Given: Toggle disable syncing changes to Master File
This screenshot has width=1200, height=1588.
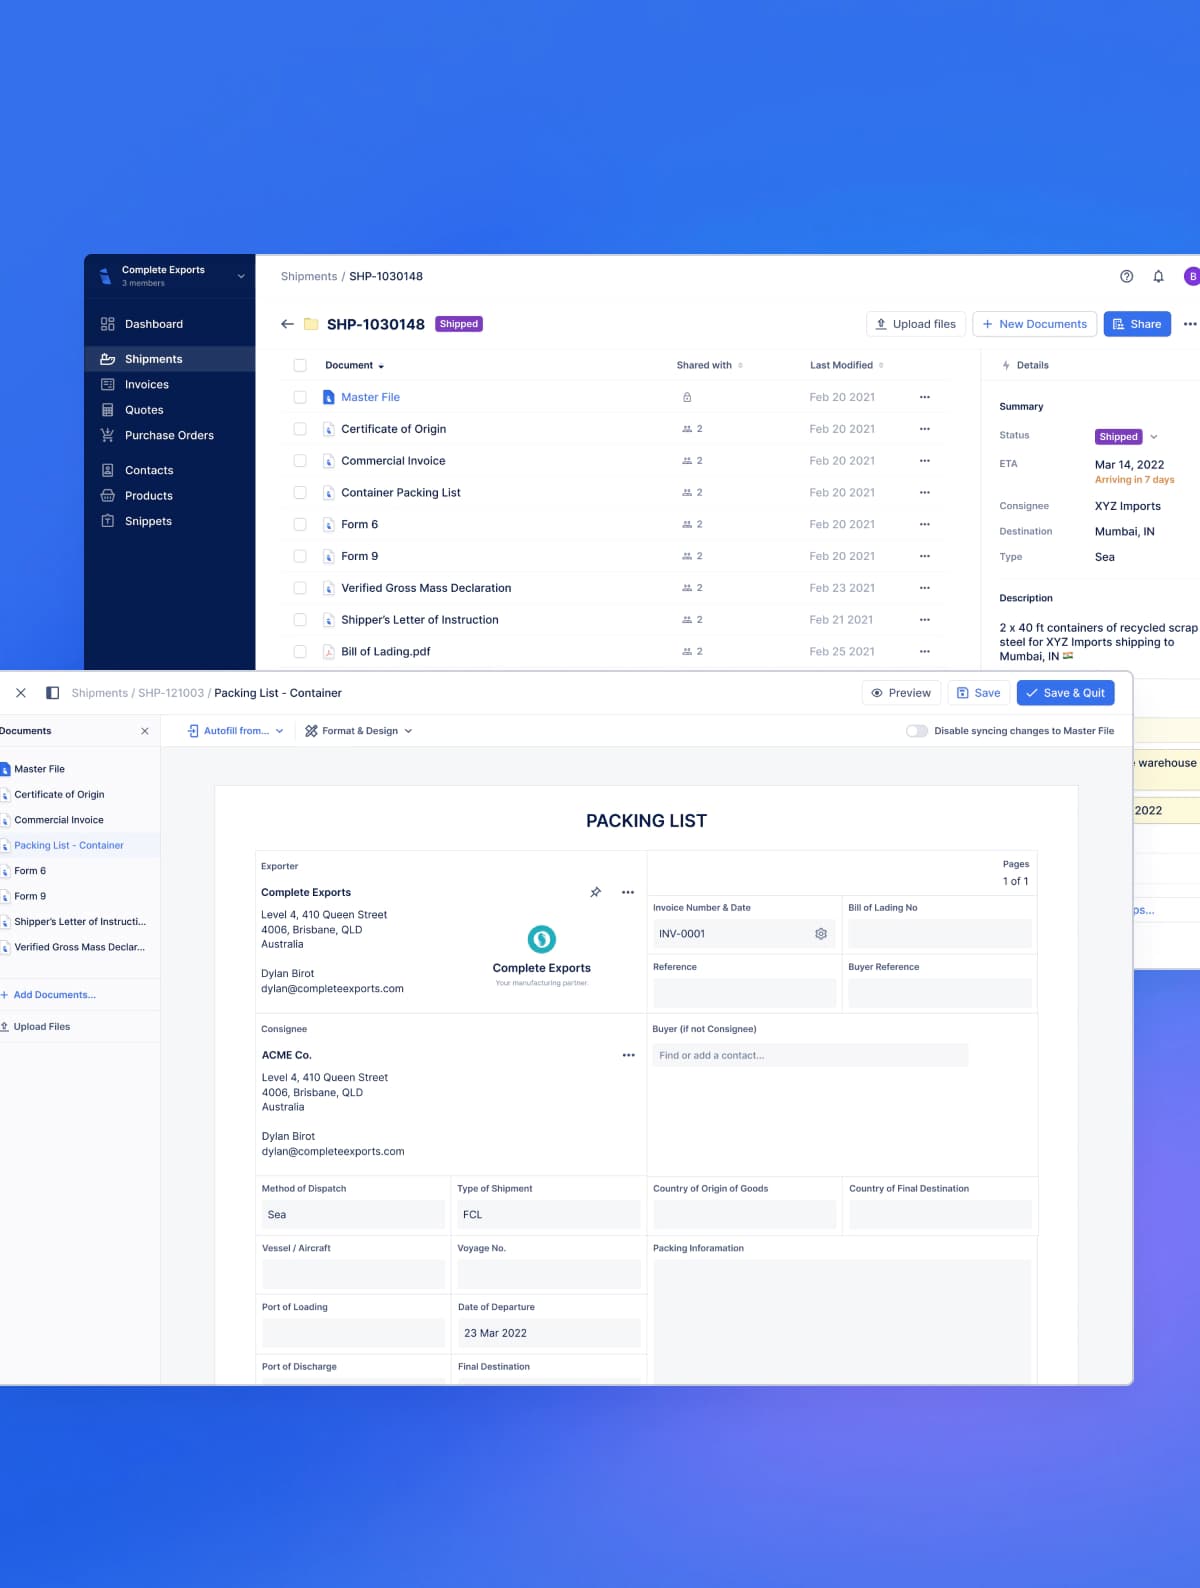Looking at the screenshot, I should 916,731.
